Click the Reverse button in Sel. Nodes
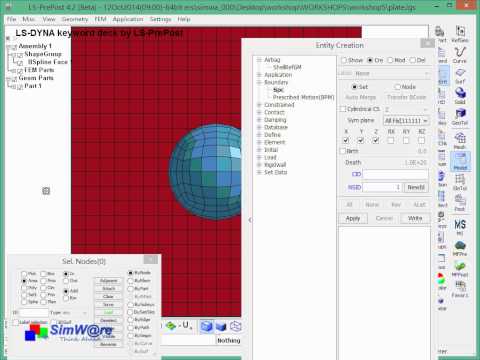This screenshot has width=480, height=360. 108,344
